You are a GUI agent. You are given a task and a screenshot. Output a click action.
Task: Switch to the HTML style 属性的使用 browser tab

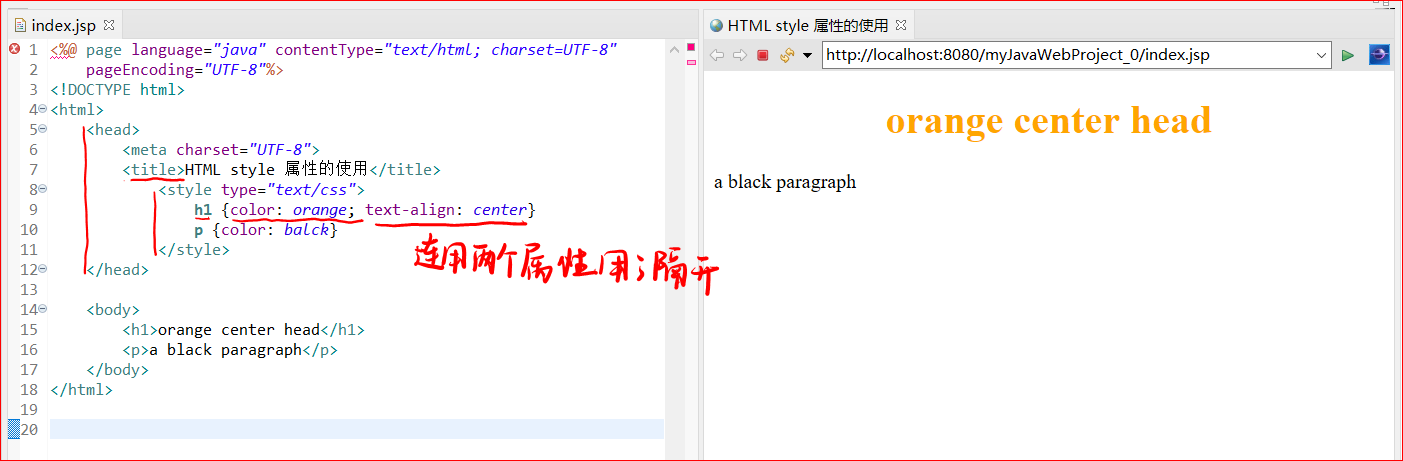pos(808,25)
